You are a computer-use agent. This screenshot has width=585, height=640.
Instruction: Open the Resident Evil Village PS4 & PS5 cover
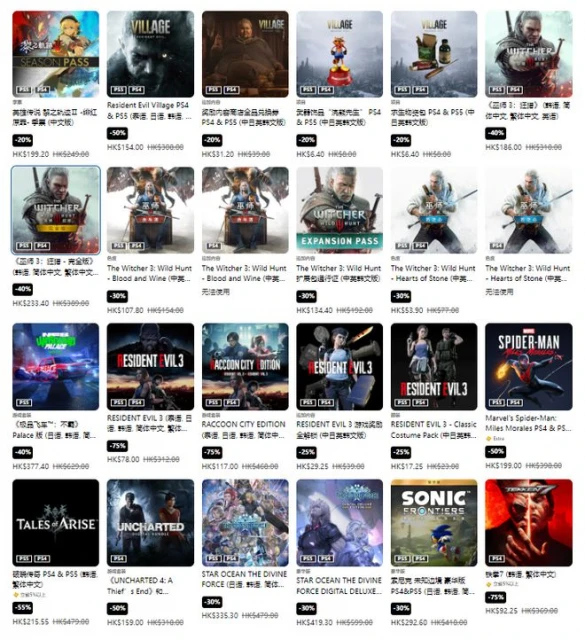150,54
